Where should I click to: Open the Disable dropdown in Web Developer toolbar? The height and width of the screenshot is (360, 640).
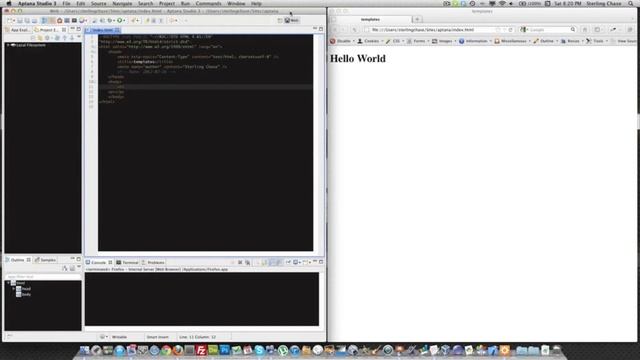click(x=342, y=41)
